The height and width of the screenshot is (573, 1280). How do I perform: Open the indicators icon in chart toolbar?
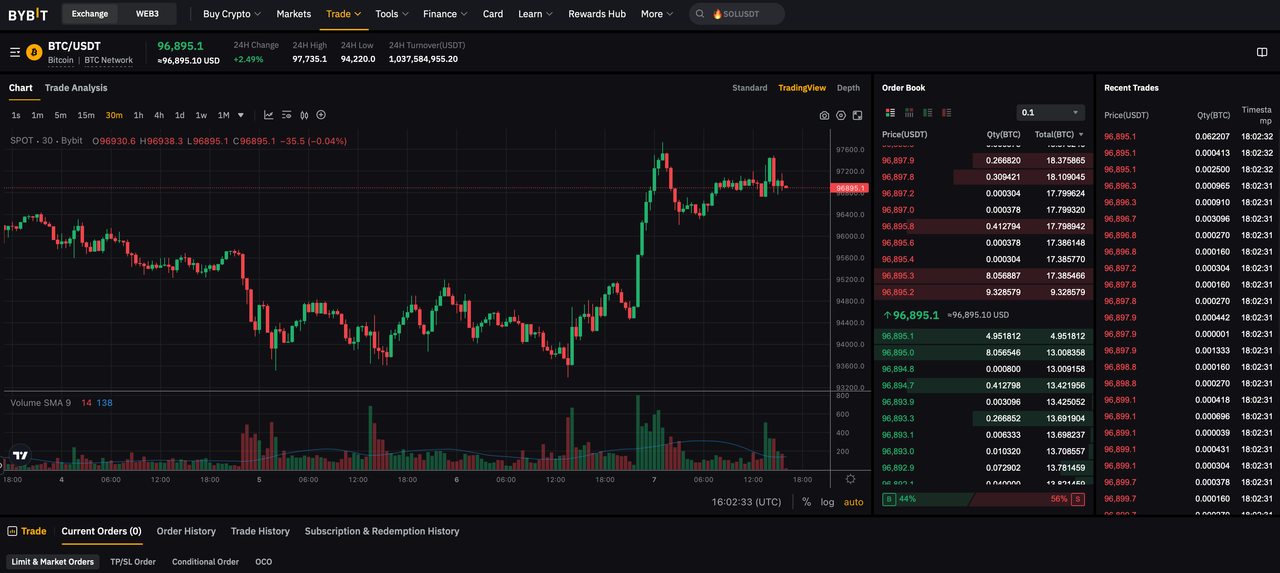point(286,115)
